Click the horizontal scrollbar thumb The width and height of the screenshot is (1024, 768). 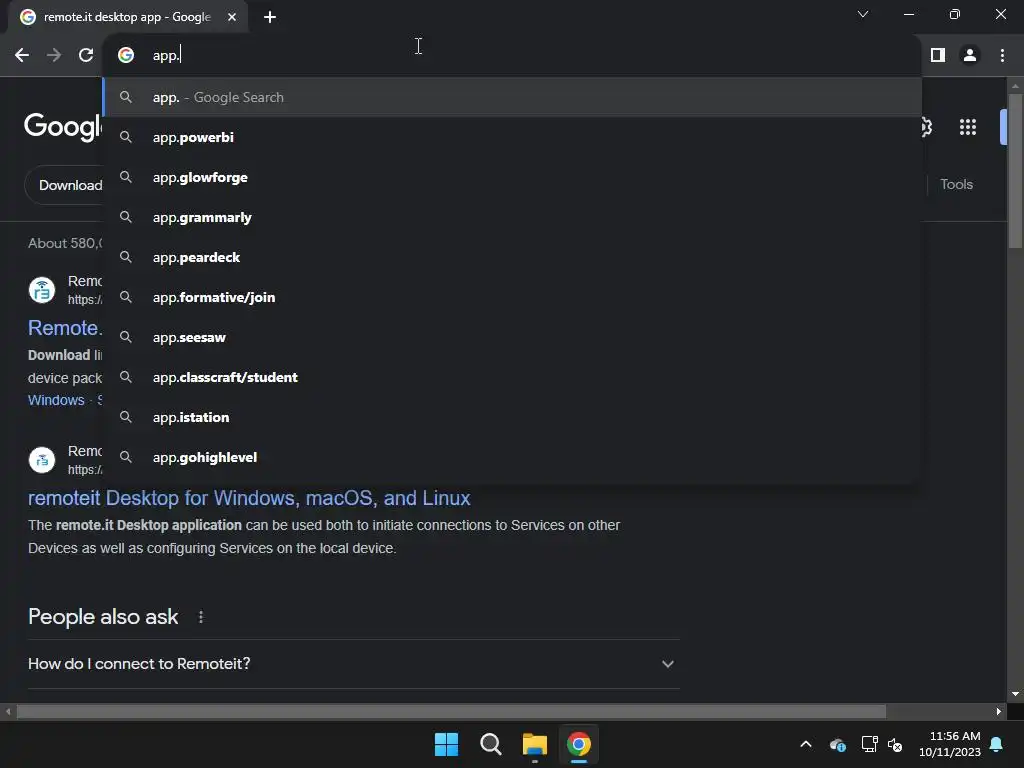coord(451,711)
